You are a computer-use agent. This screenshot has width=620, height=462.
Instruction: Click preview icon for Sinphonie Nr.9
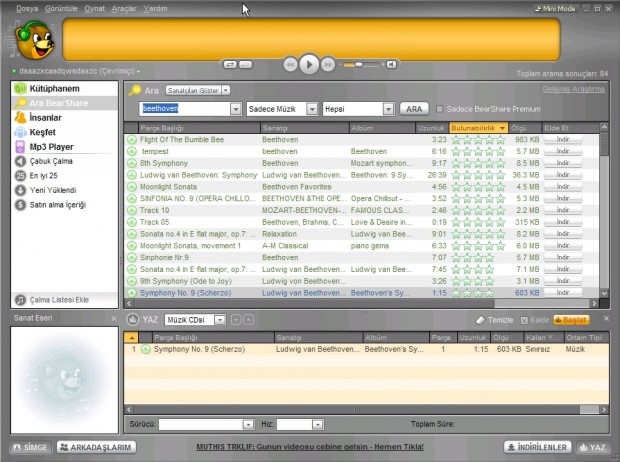[x=132, y=258]
